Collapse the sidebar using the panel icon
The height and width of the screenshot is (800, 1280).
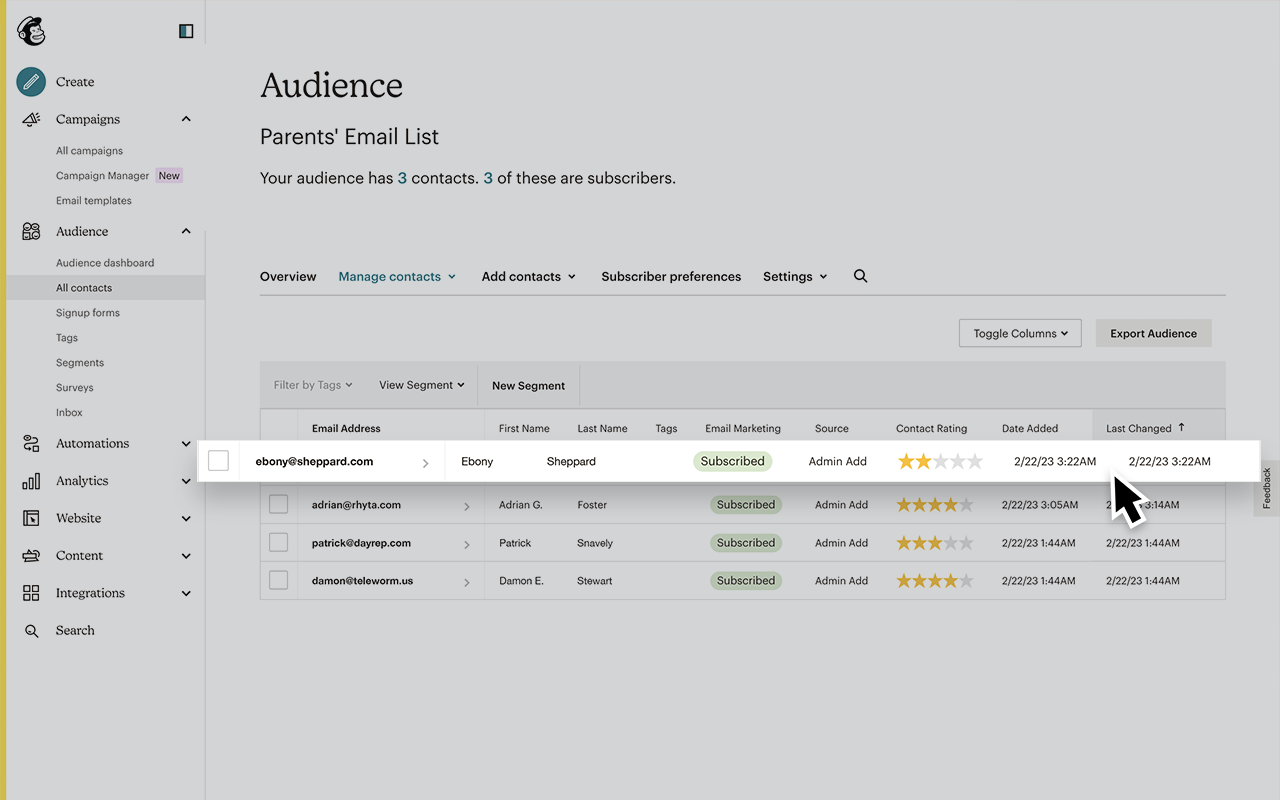click(186, 31)
